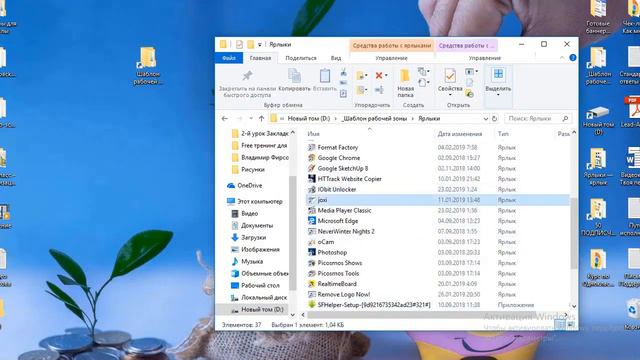The image size is (640, 360).
Task: Switch to large thumbnails view button
Action: tap(571, 324)
